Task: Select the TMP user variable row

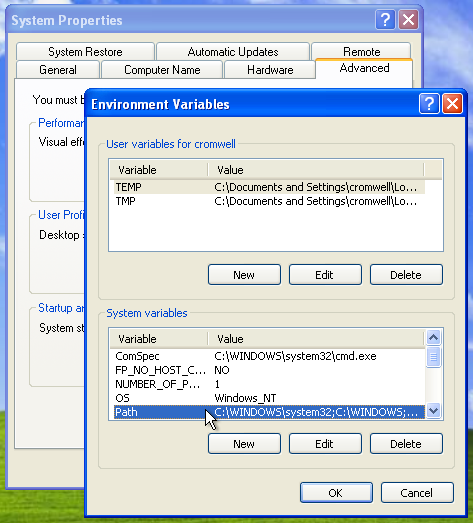Action: pyautogui.click(x=270, y=201)
